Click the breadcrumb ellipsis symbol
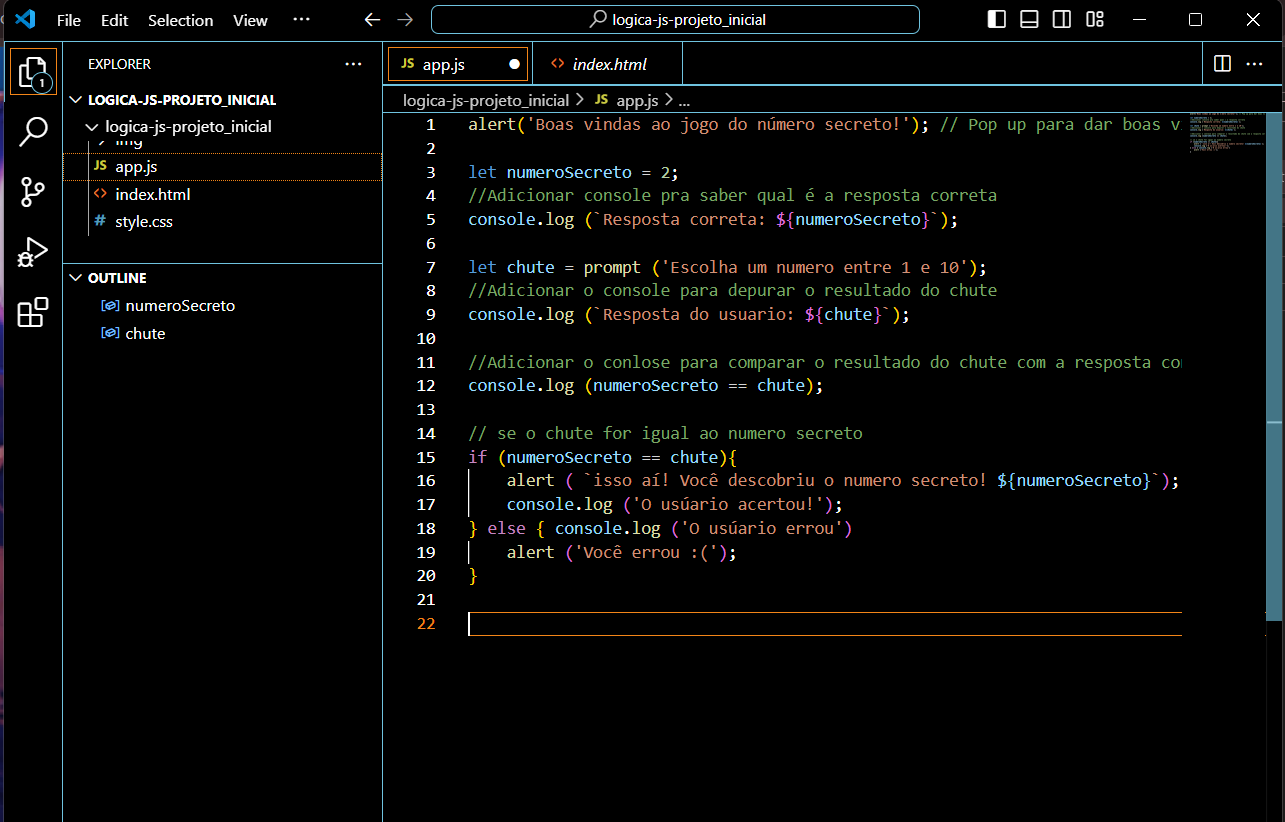 [684, 101]
